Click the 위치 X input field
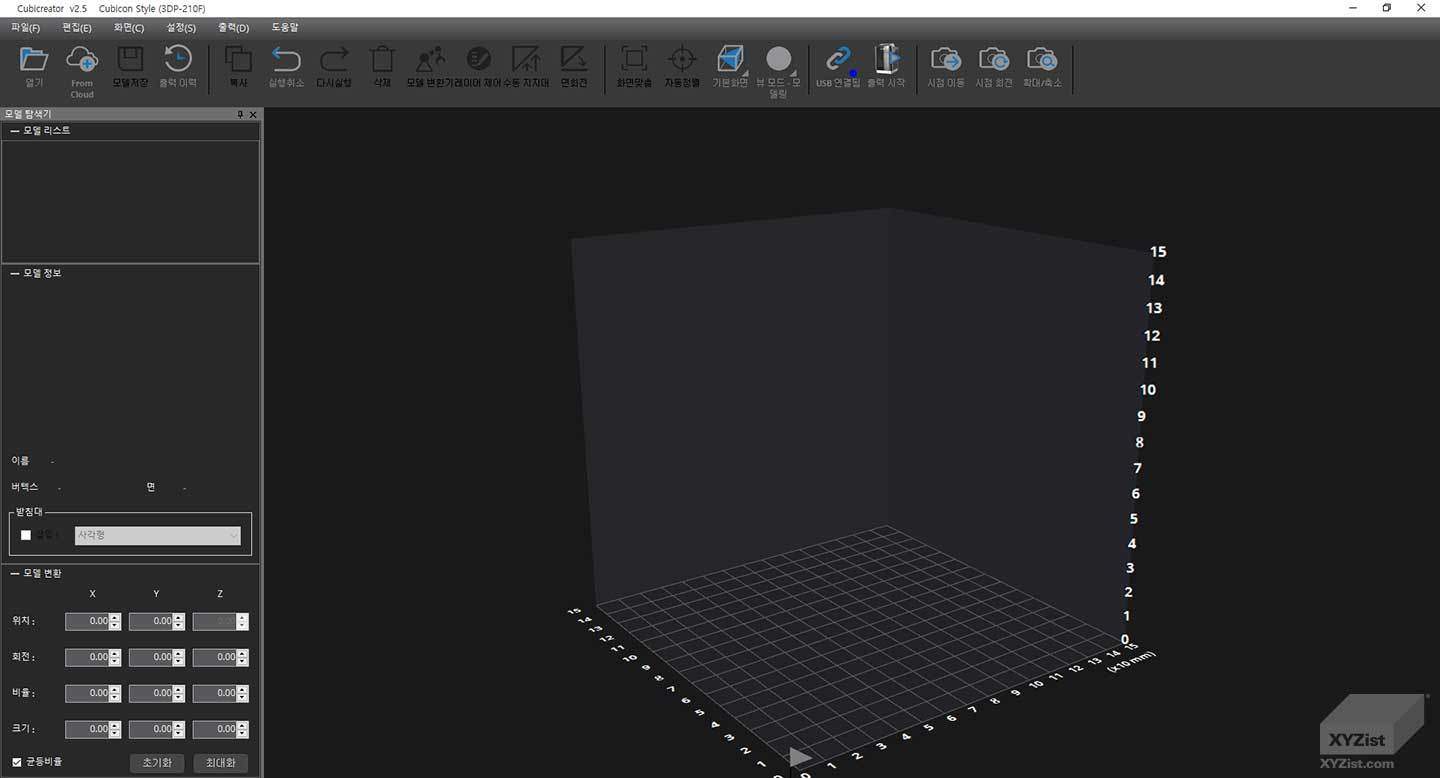Image resolution: width=1440 pixels, height=778 pixels. coord(93,621)
